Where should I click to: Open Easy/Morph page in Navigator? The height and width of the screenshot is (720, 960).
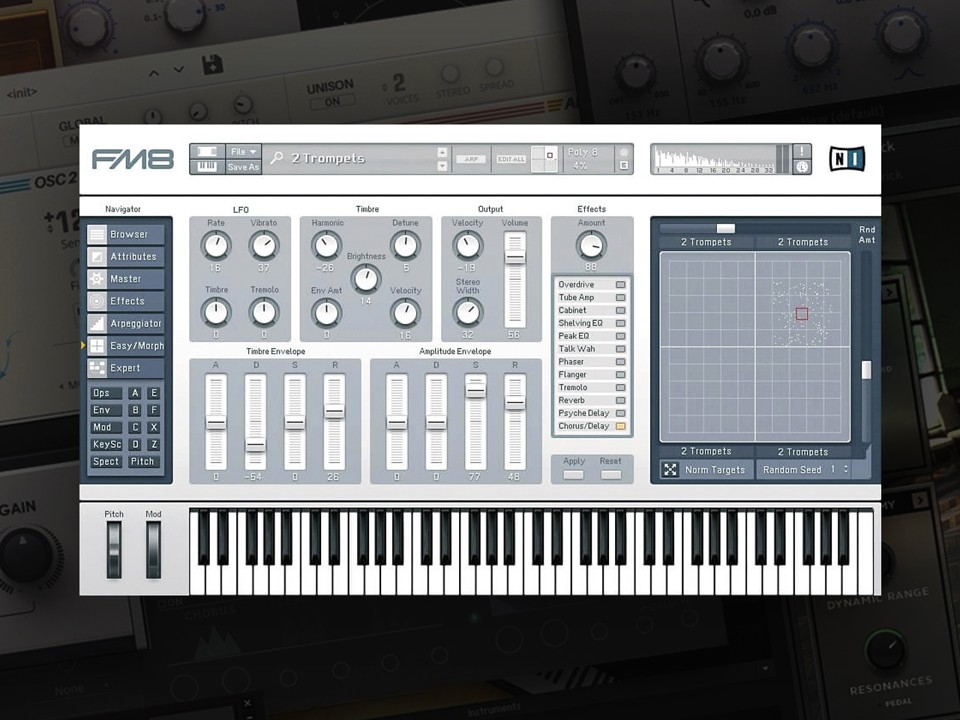click(126, 346)
